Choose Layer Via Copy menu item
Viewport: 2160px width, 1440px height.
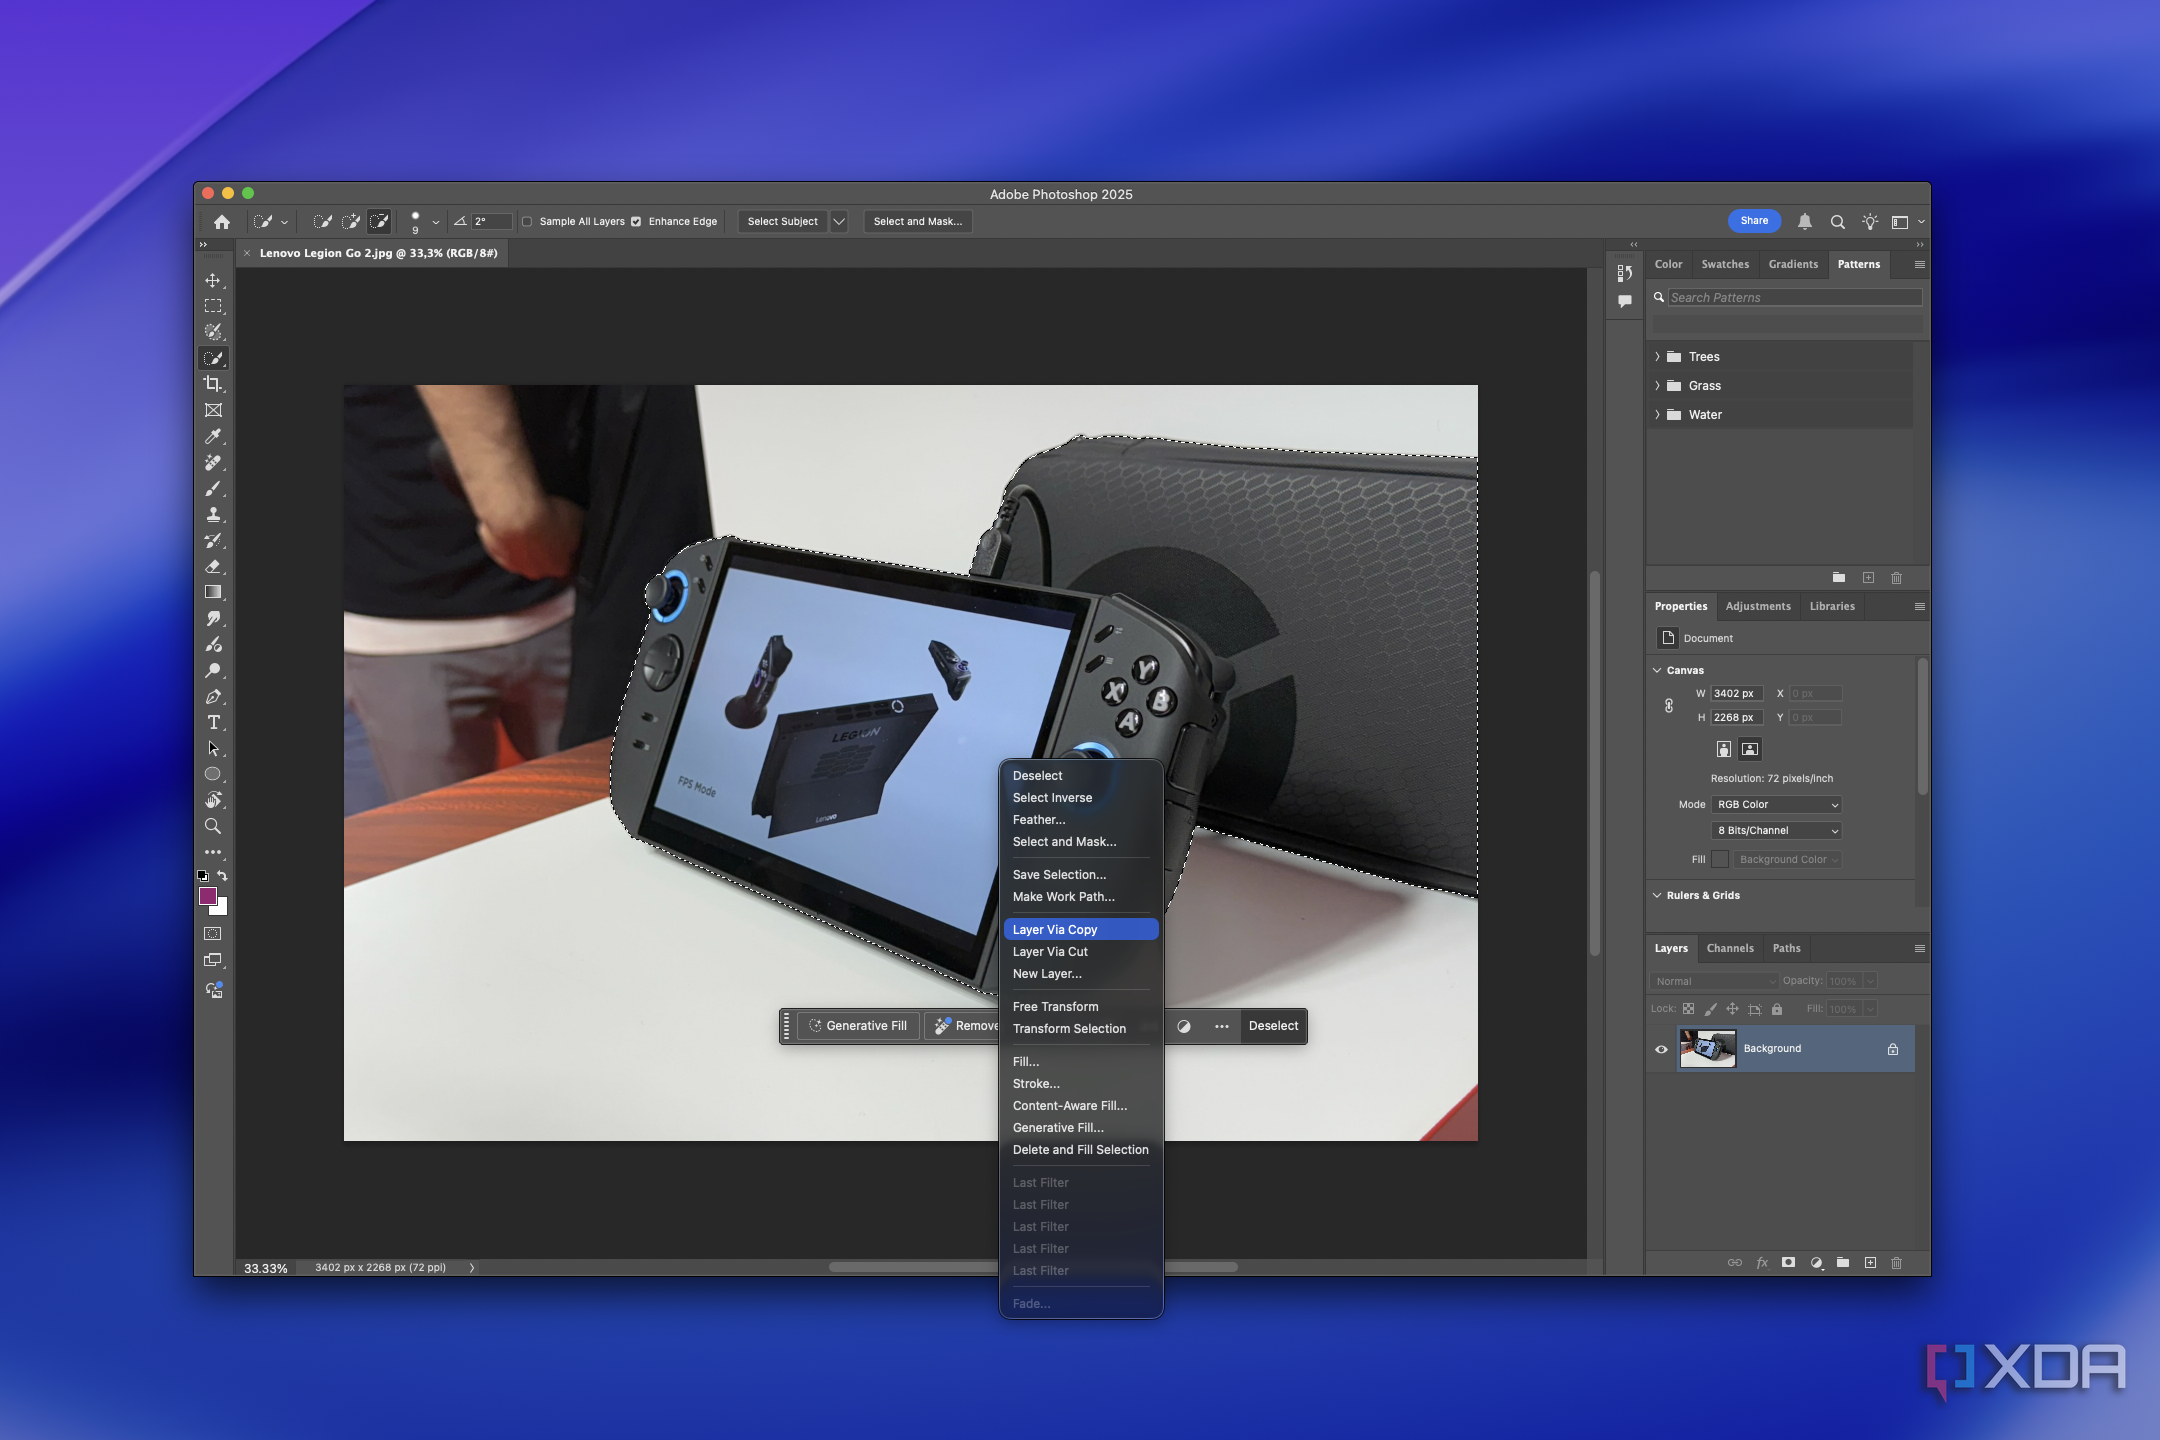tap(1080, 930)
